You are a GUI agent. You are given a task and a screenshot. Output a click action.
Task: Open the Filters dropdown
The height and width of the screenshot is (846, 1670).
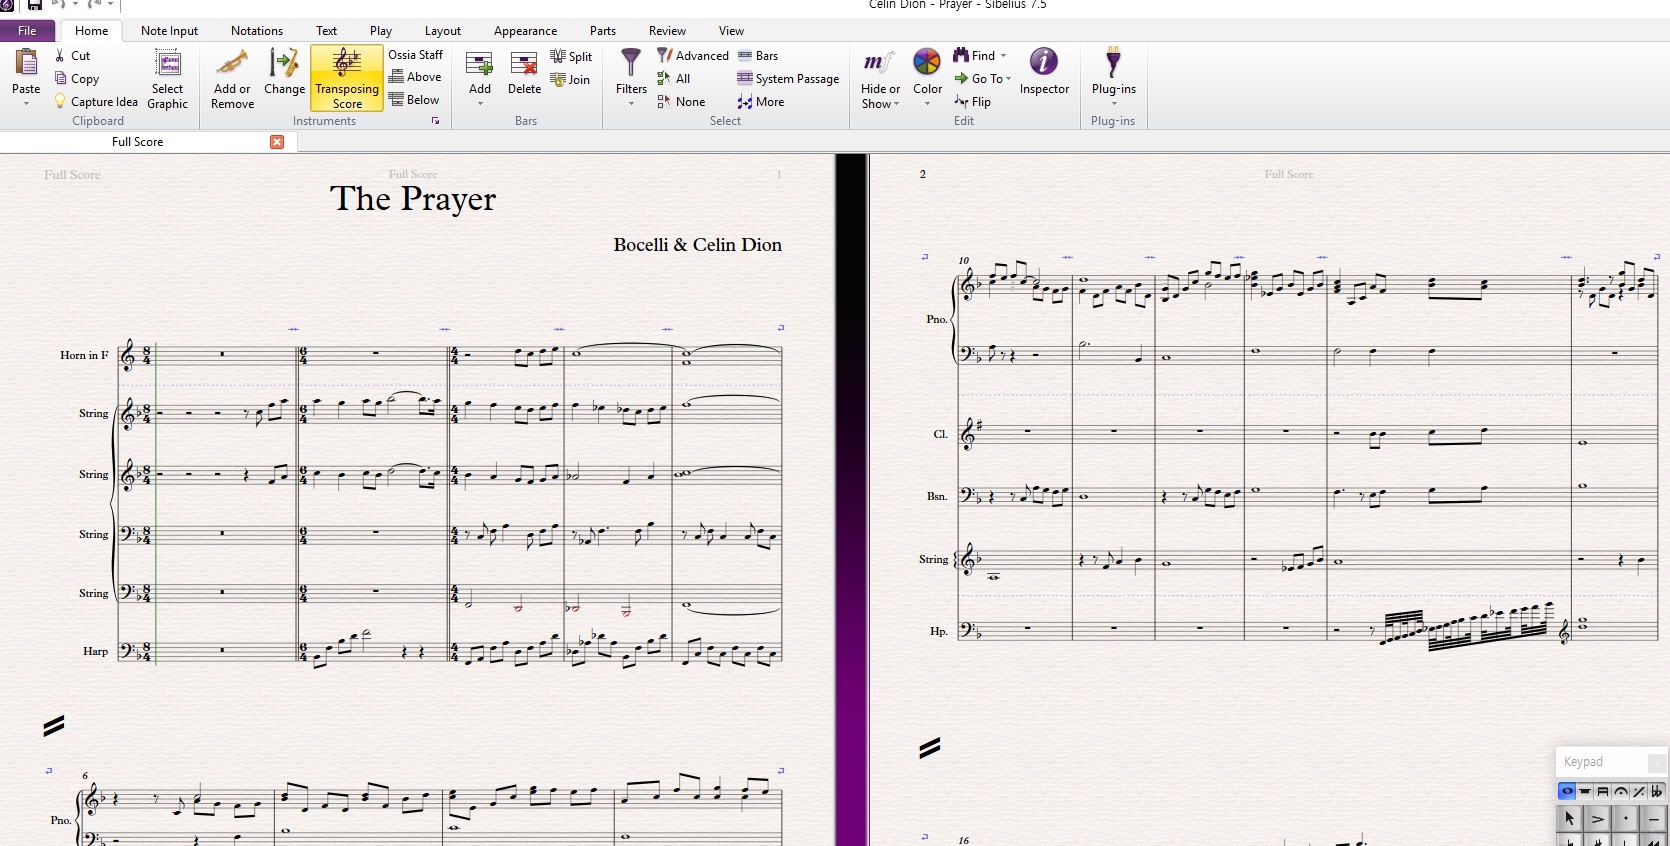pyautogui.click(x=631, y=103)
